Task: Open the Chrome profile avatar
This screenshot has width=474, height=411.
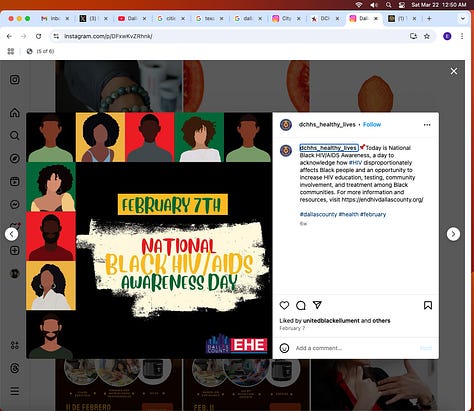Action: [447, 36]
